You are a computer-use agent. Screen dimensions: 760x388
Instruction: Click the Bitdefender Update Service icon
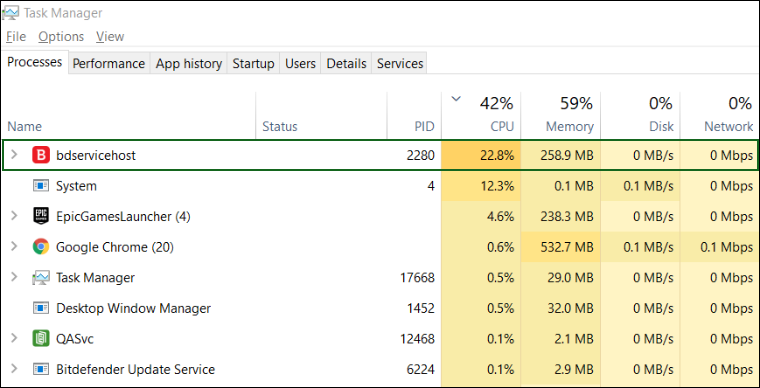pyautogui.click(x=41, y=369)
